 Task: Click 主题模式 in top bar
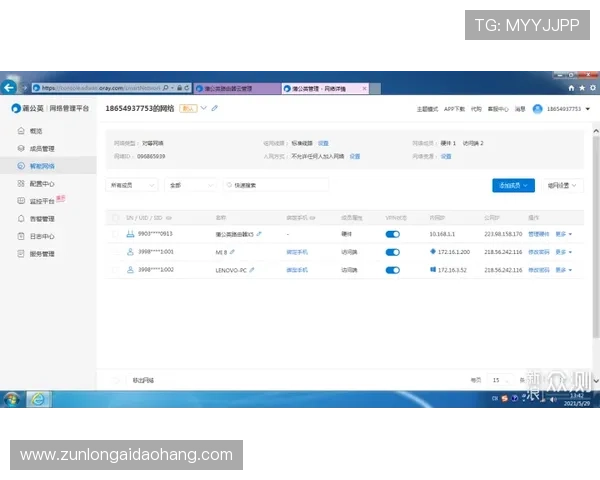click(x=427, y=109)
